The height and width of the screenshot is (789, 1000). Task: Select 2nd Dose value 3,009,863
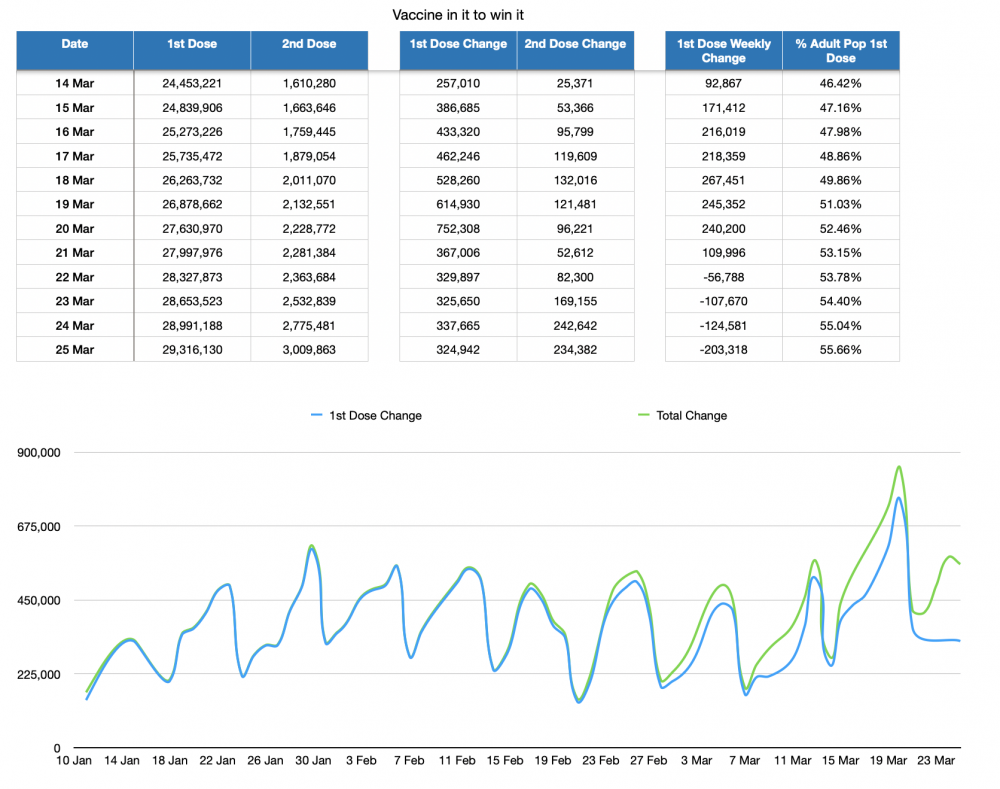pyautogui.click(x=309, y=350)
